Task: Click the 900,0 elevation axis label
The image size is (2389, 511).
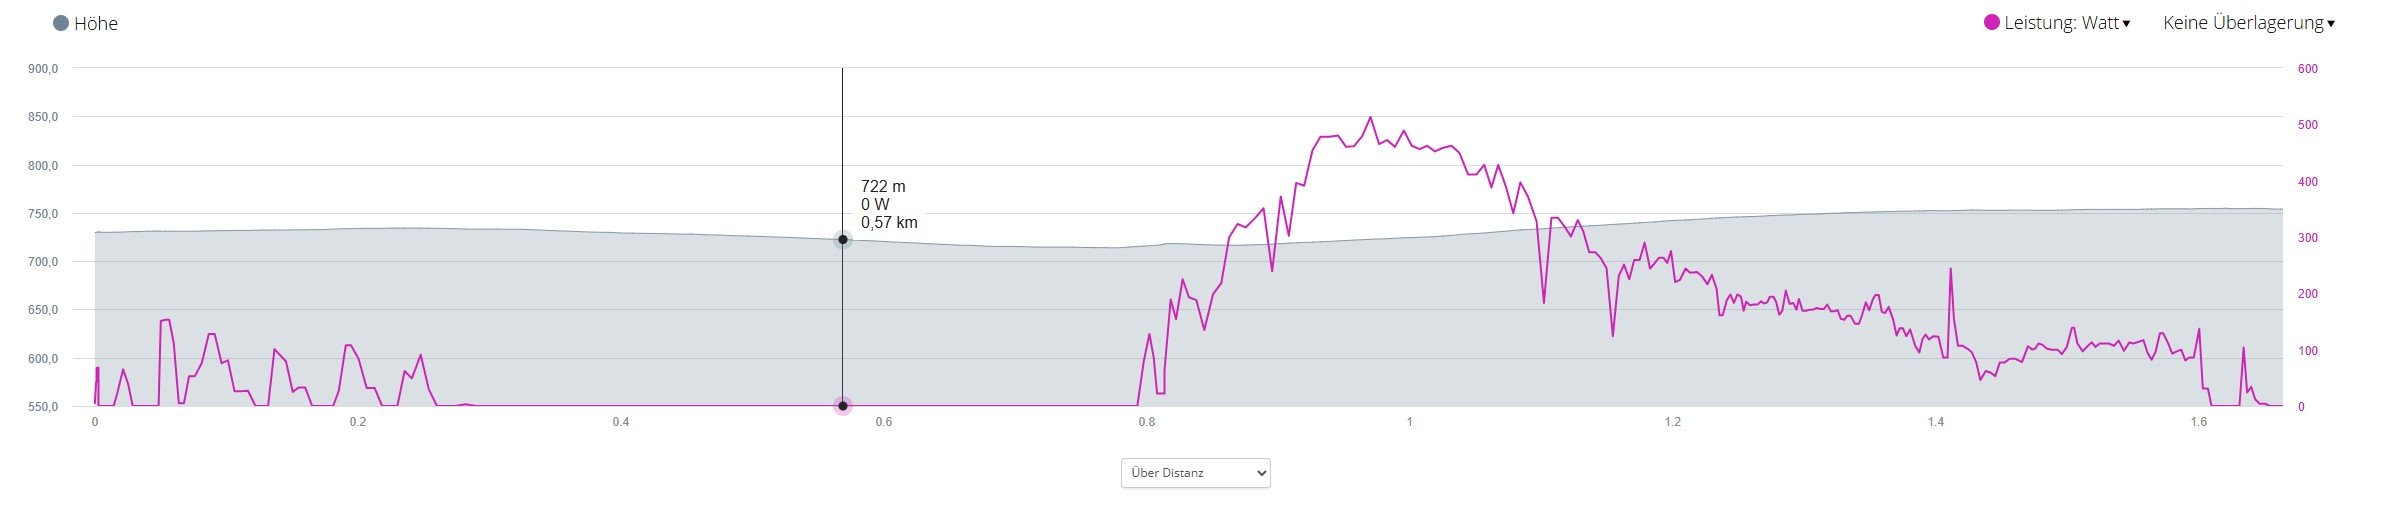Action: tap(44, 69)
